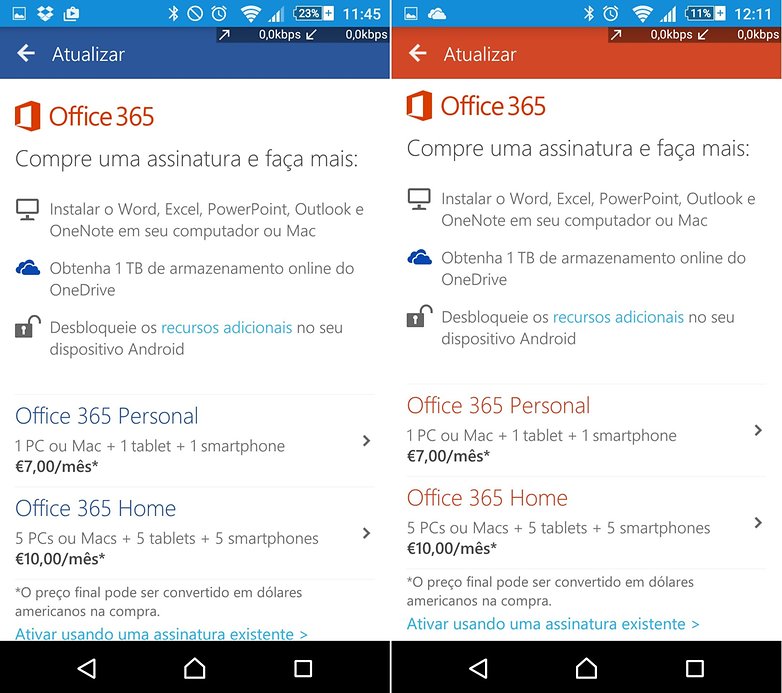
Task: Open orange Office 365 Home plan title
Action: 487,498
